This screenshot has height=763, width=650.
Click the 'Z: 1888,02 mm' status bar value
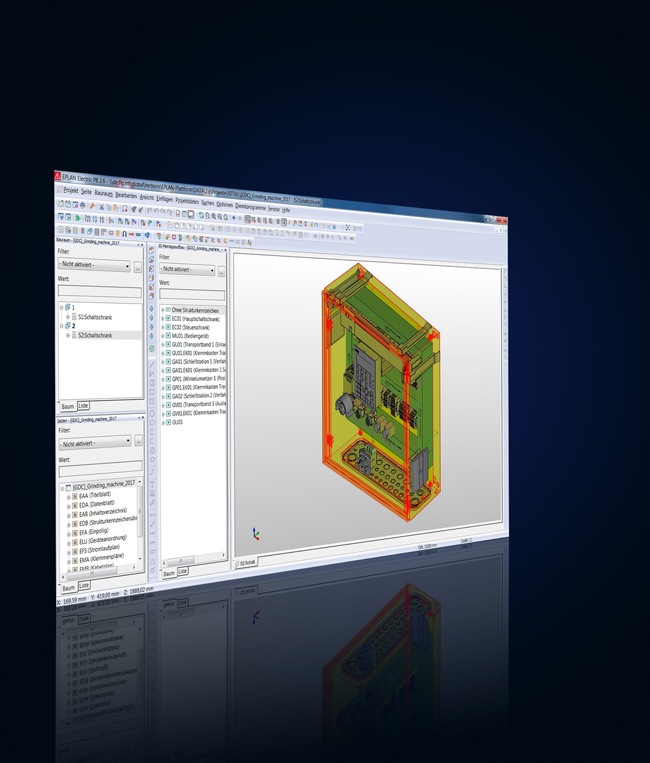coord(138,591)
